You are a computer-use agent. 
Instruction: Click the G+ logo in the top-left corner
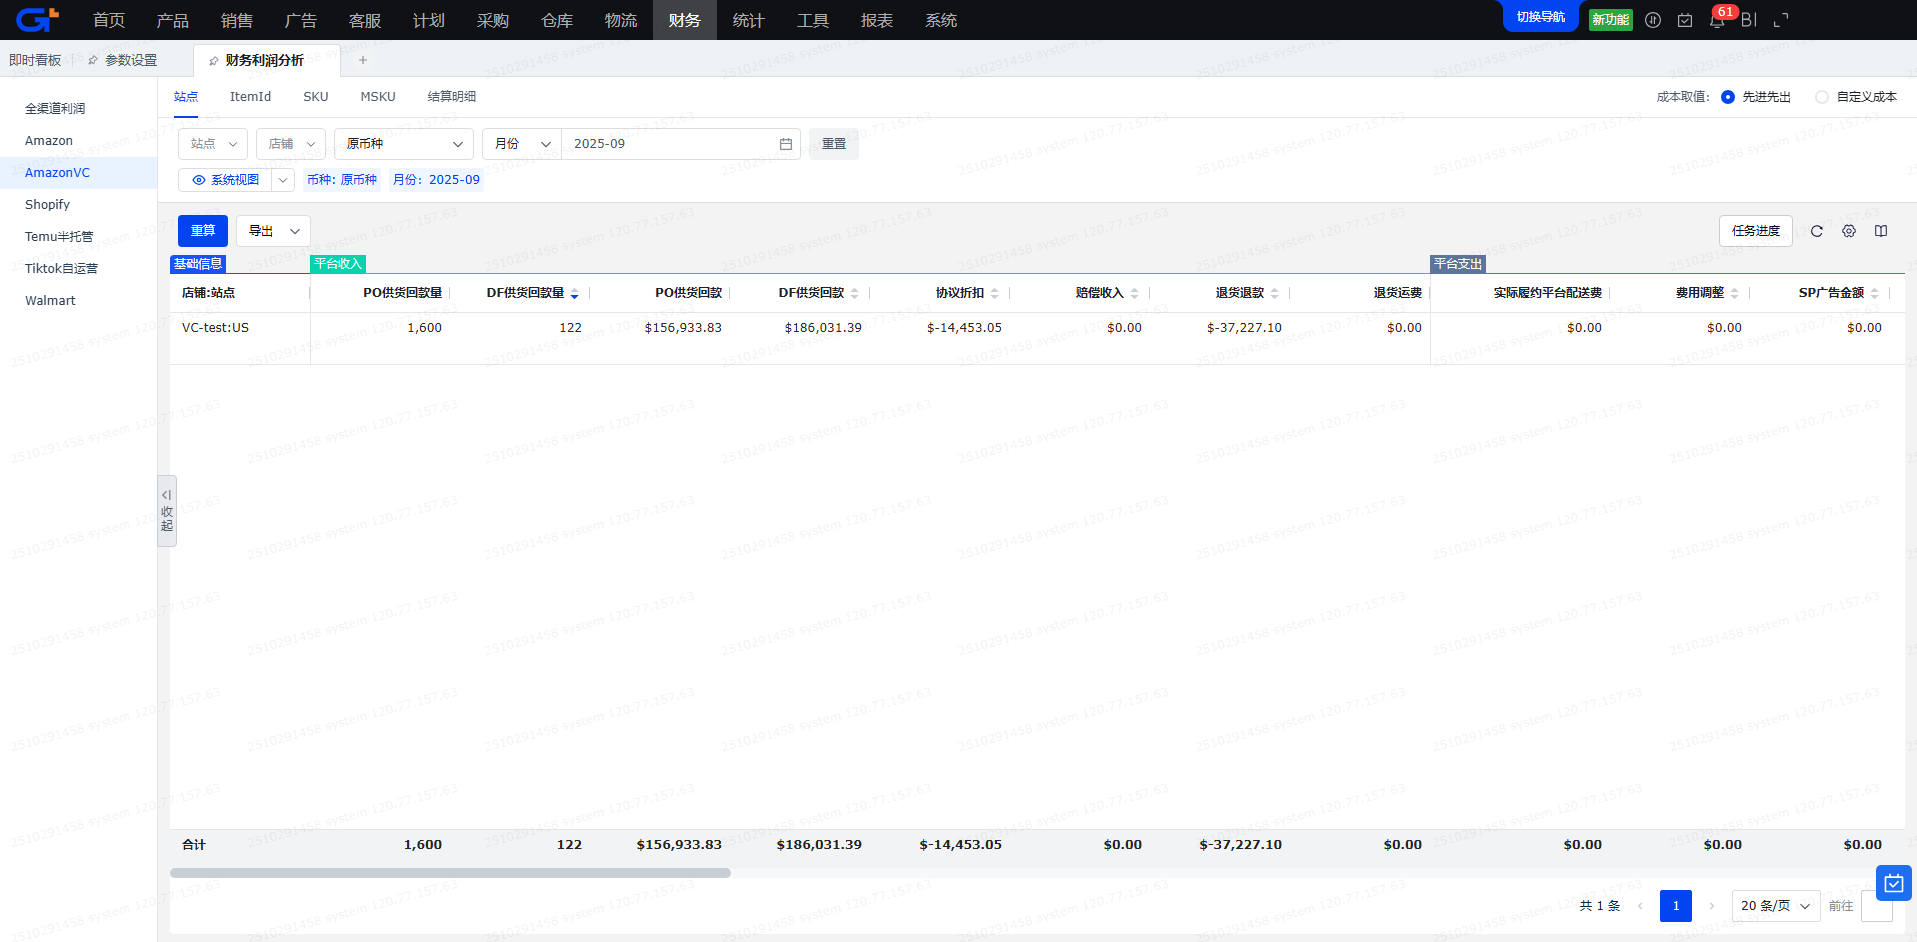coord(38,19)
